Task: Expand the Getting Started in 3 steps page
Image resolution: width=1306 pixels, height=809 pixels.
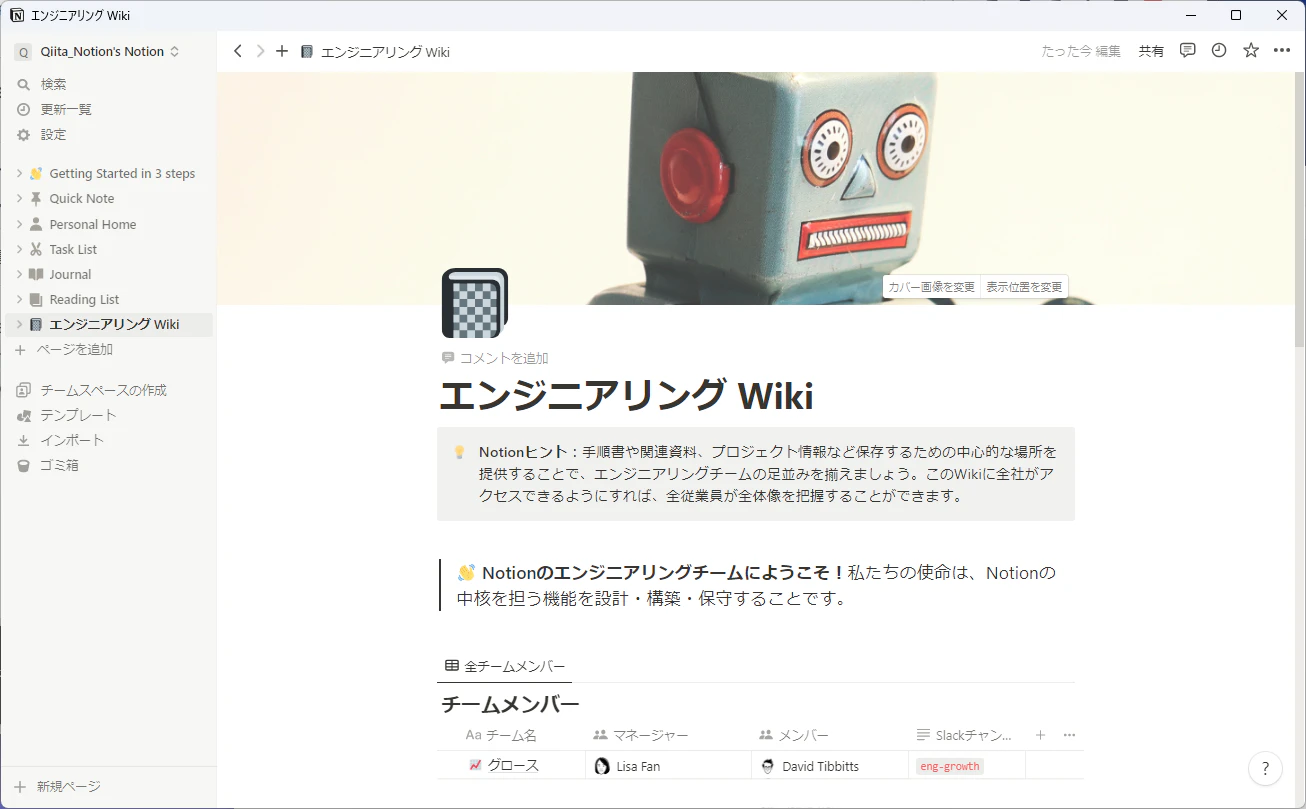Action: tap(19, 173)
